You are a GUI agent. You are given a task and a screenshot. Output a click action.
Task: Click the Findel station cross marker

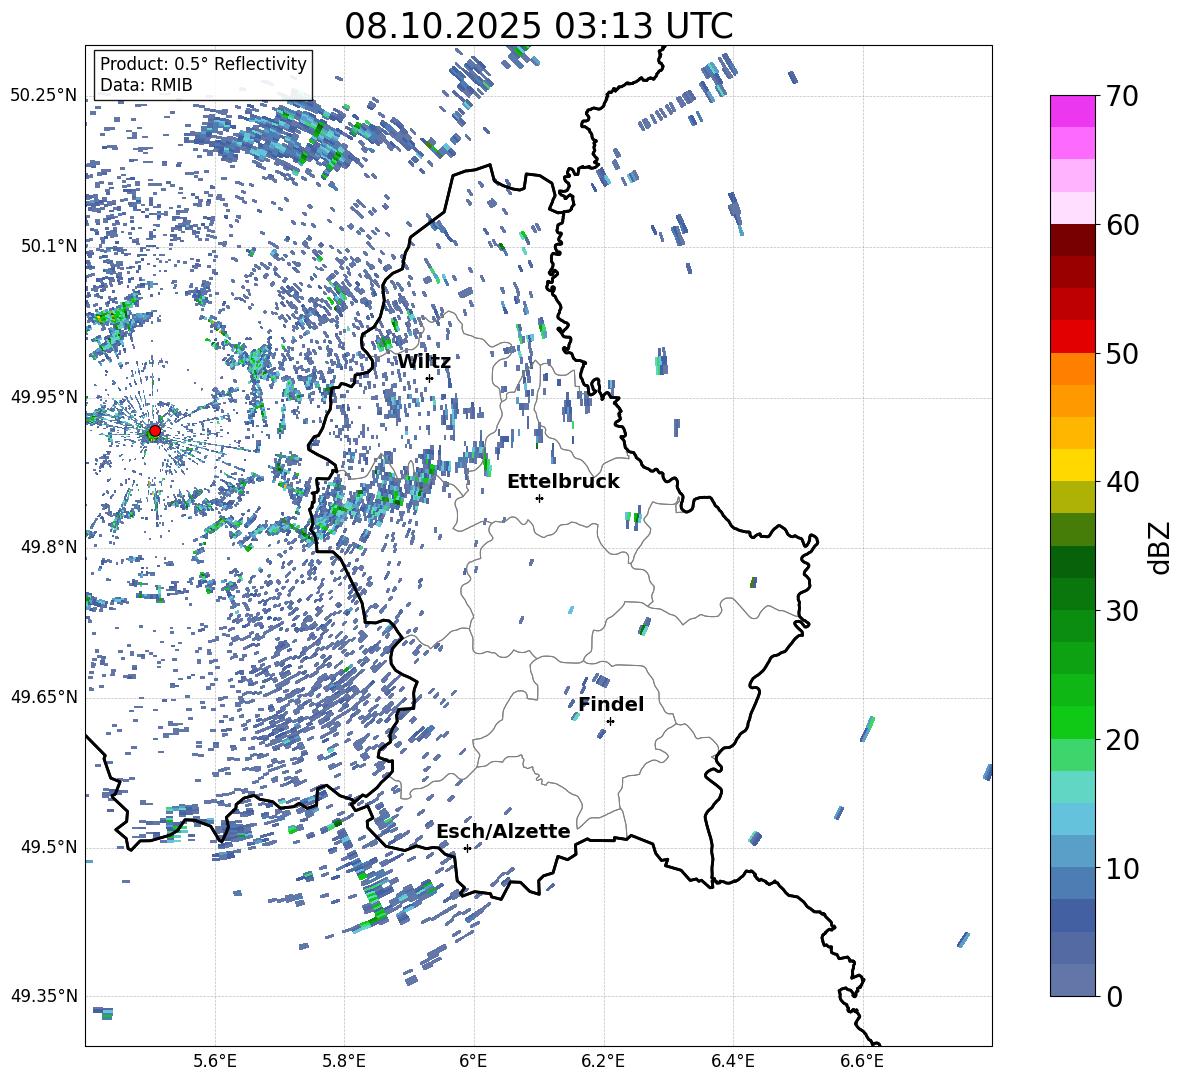click(x=610, y=721)
